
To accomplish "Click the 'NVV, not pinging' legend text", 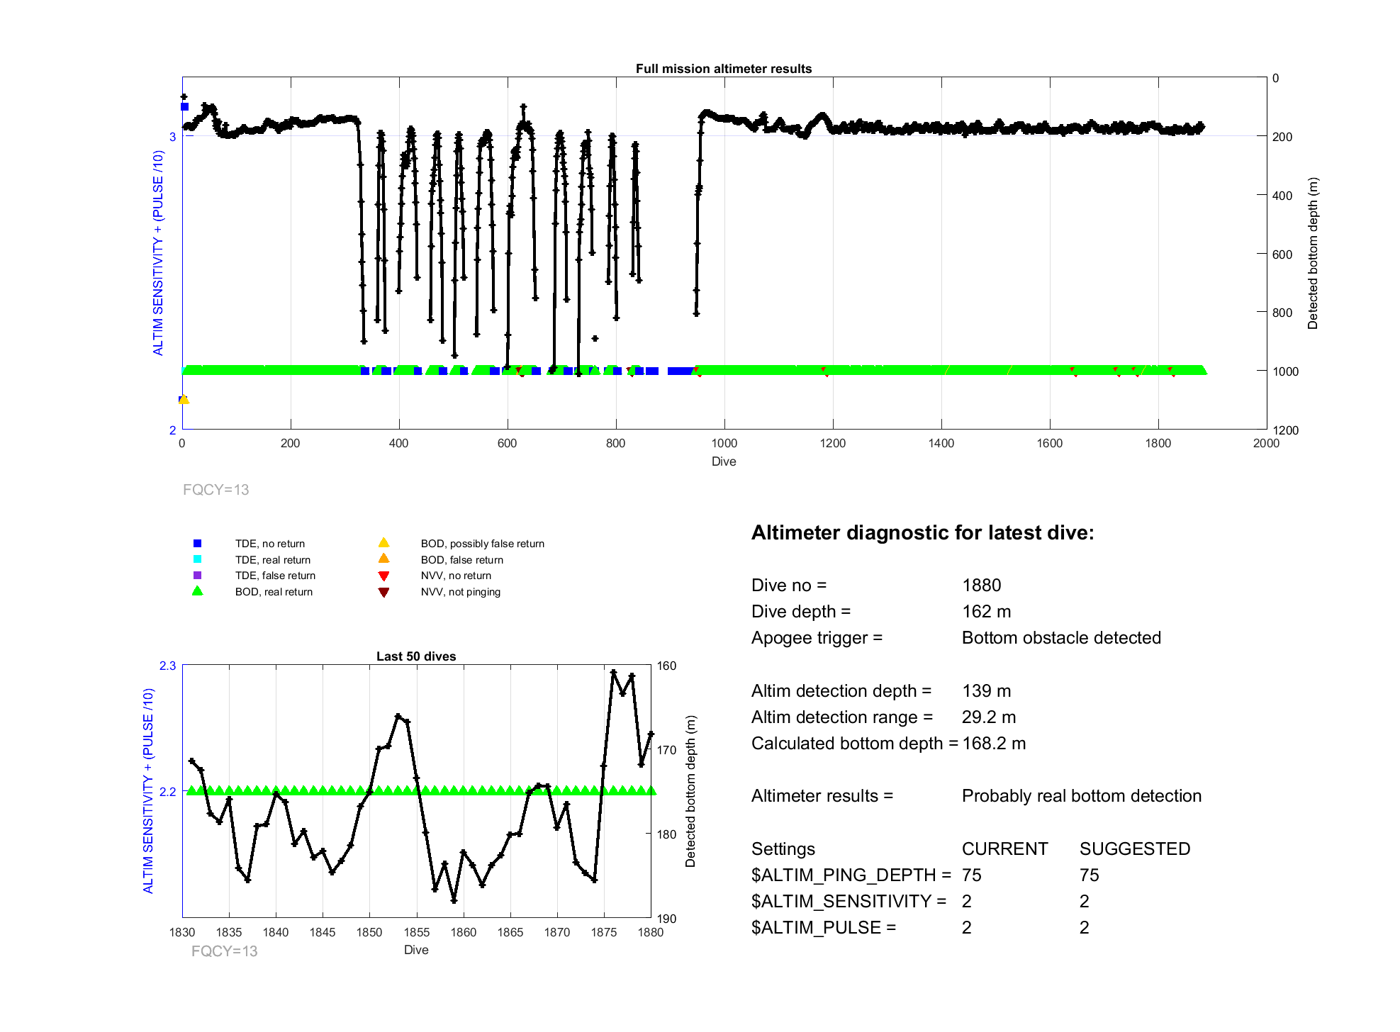I will tap(460, 592).
